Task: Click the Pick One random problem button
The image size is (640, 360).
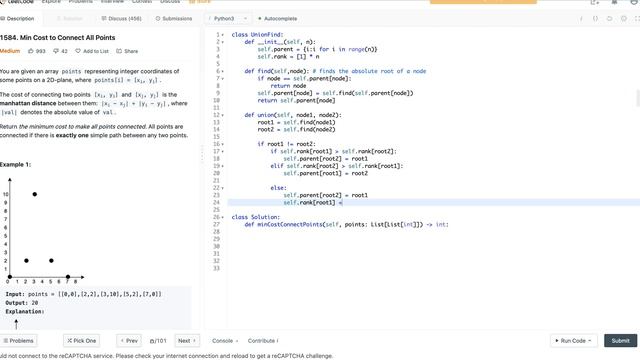Action: (x=82, y=341)
